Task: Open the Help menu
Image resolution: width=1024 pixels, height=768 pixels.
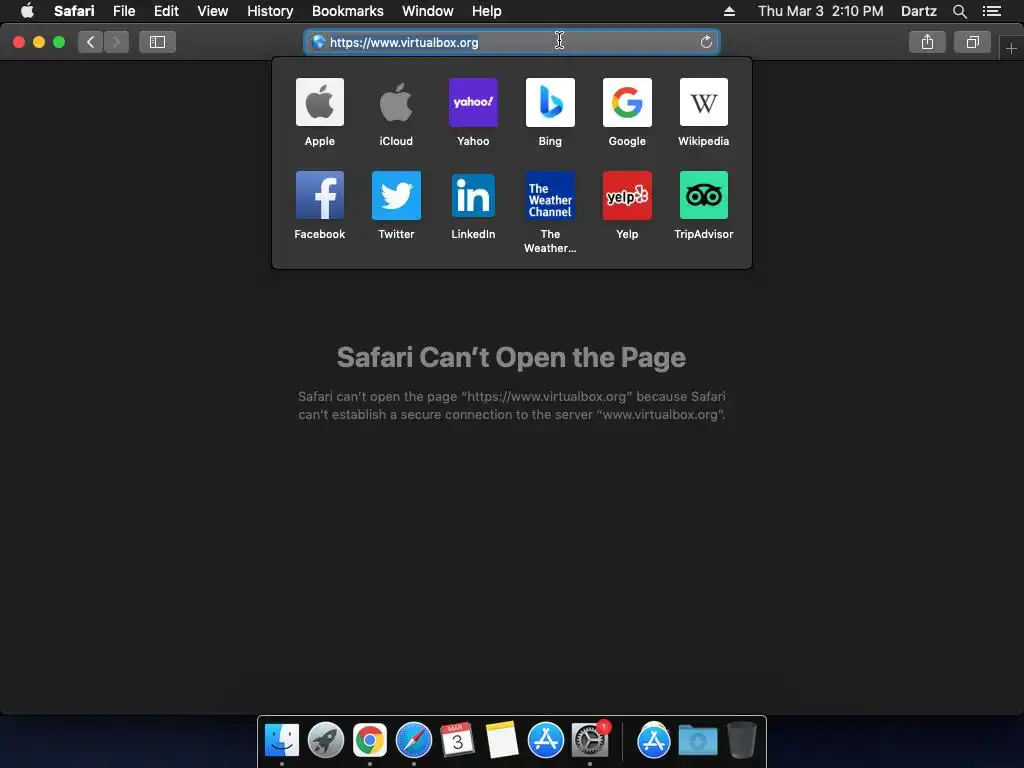Action: click(487, 11)
